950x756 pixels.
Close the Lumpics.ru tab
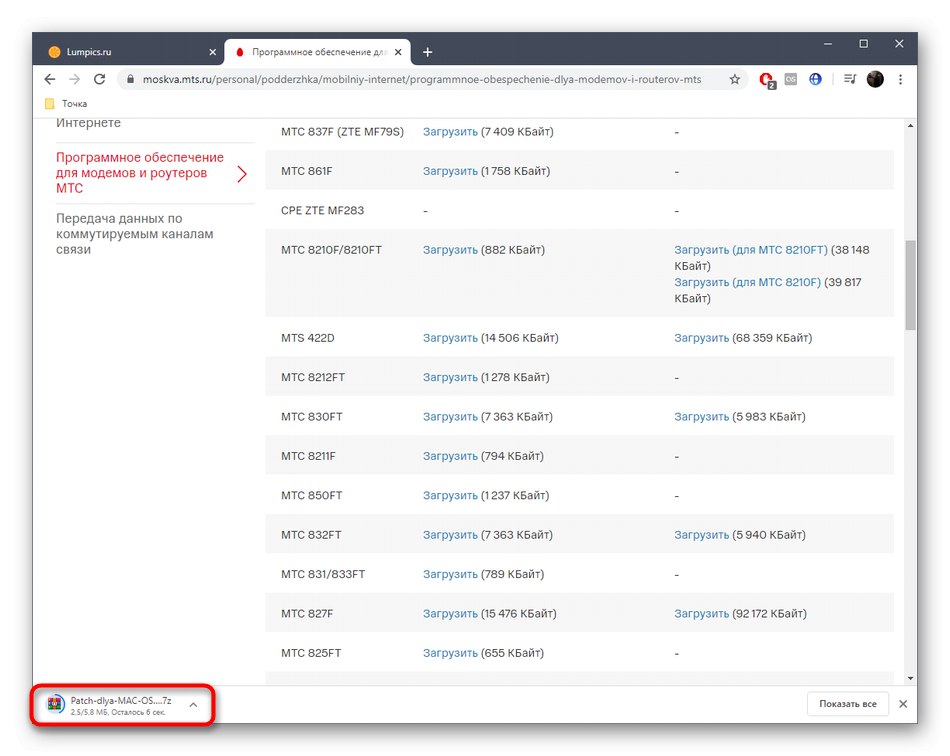click(213, 52)
